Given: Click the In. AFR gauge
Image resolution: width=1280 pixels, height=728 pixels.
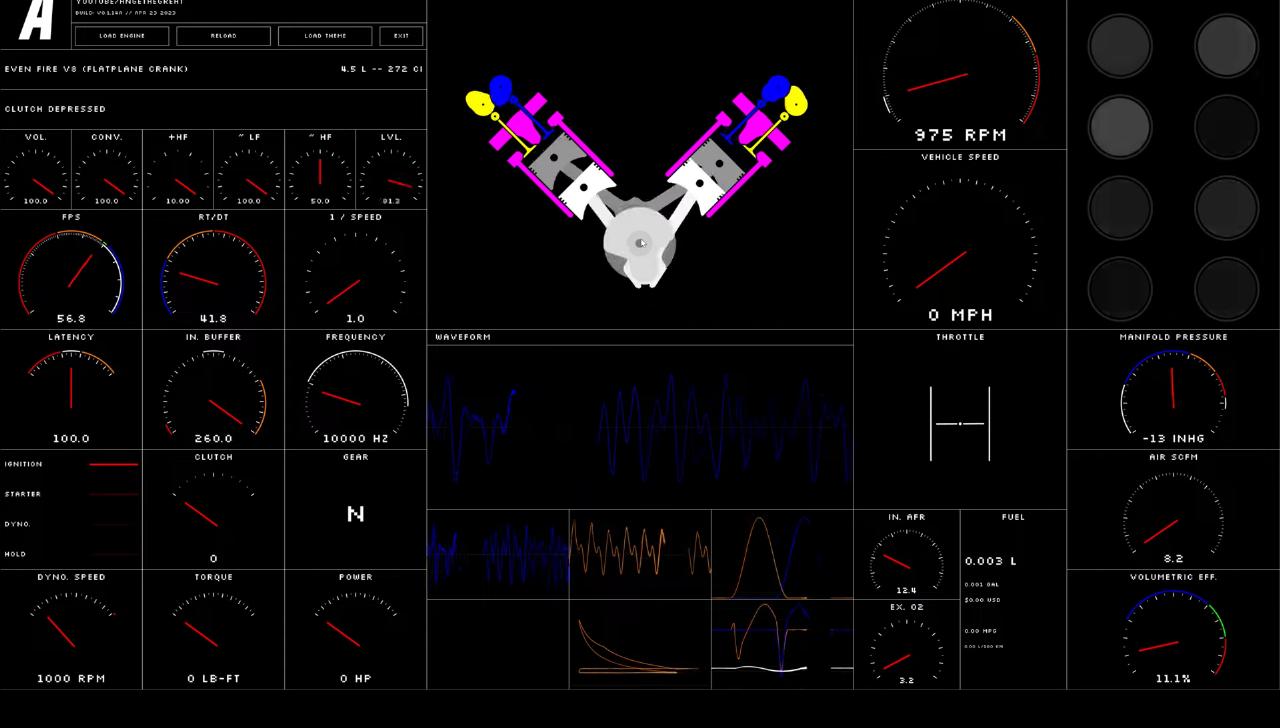Looking at the screenshot, I should [x=907, y=554].
